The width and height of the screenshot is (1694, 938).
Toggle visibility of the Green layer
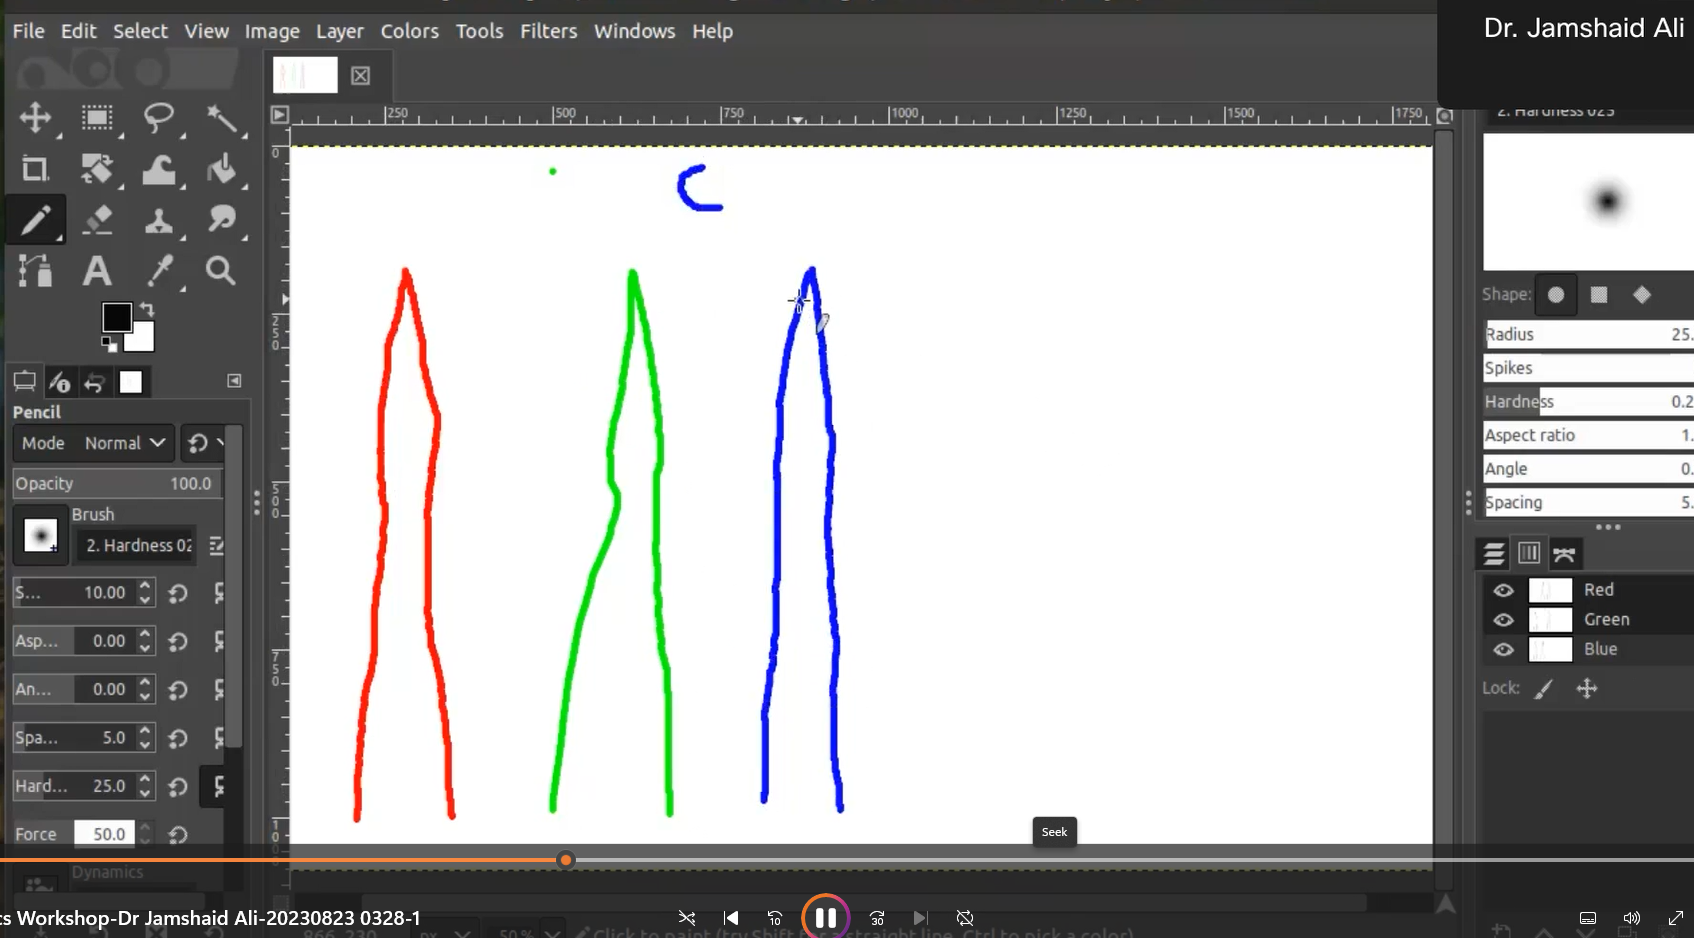[1503, 620]
